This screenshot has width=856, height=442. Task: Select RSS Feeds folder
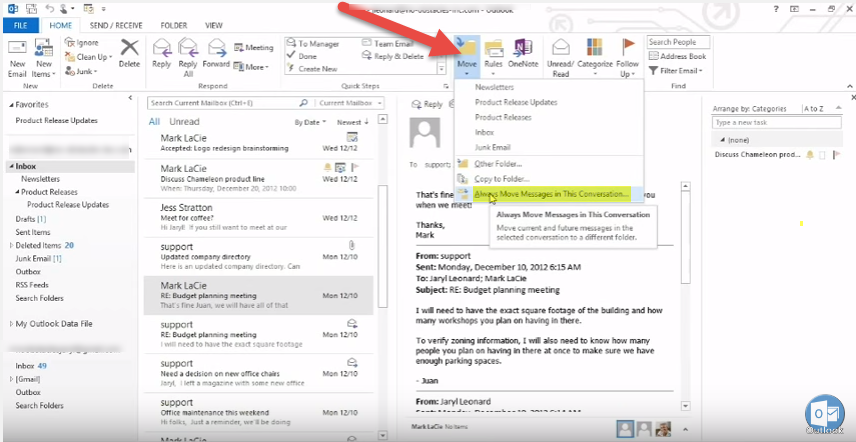coord(32,285)
